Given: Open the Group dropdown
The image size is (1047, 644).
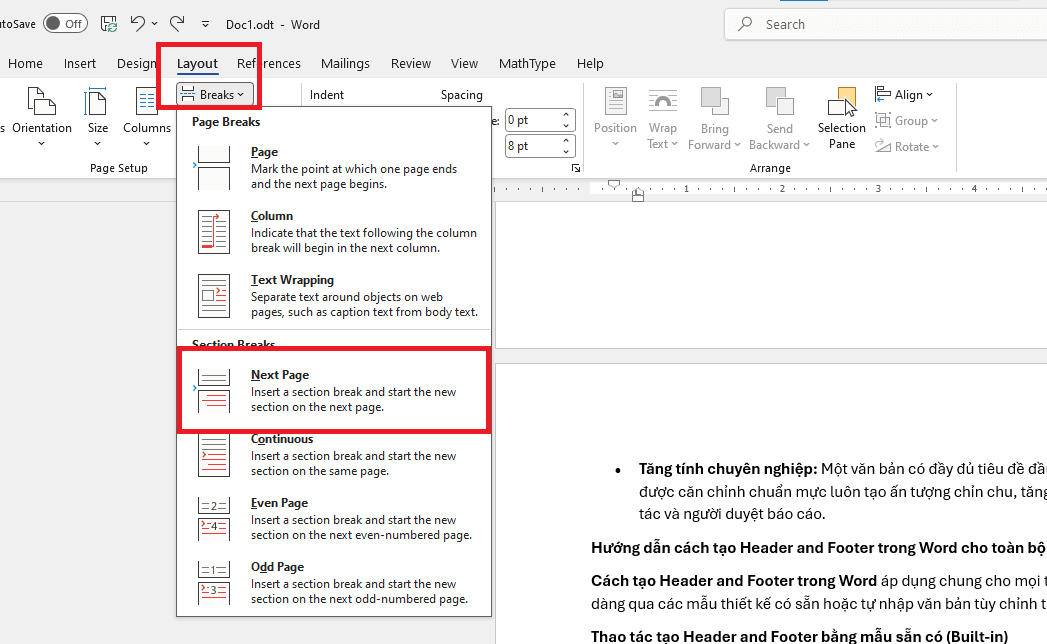Looking at the screenshot, I should click(906, 121).
